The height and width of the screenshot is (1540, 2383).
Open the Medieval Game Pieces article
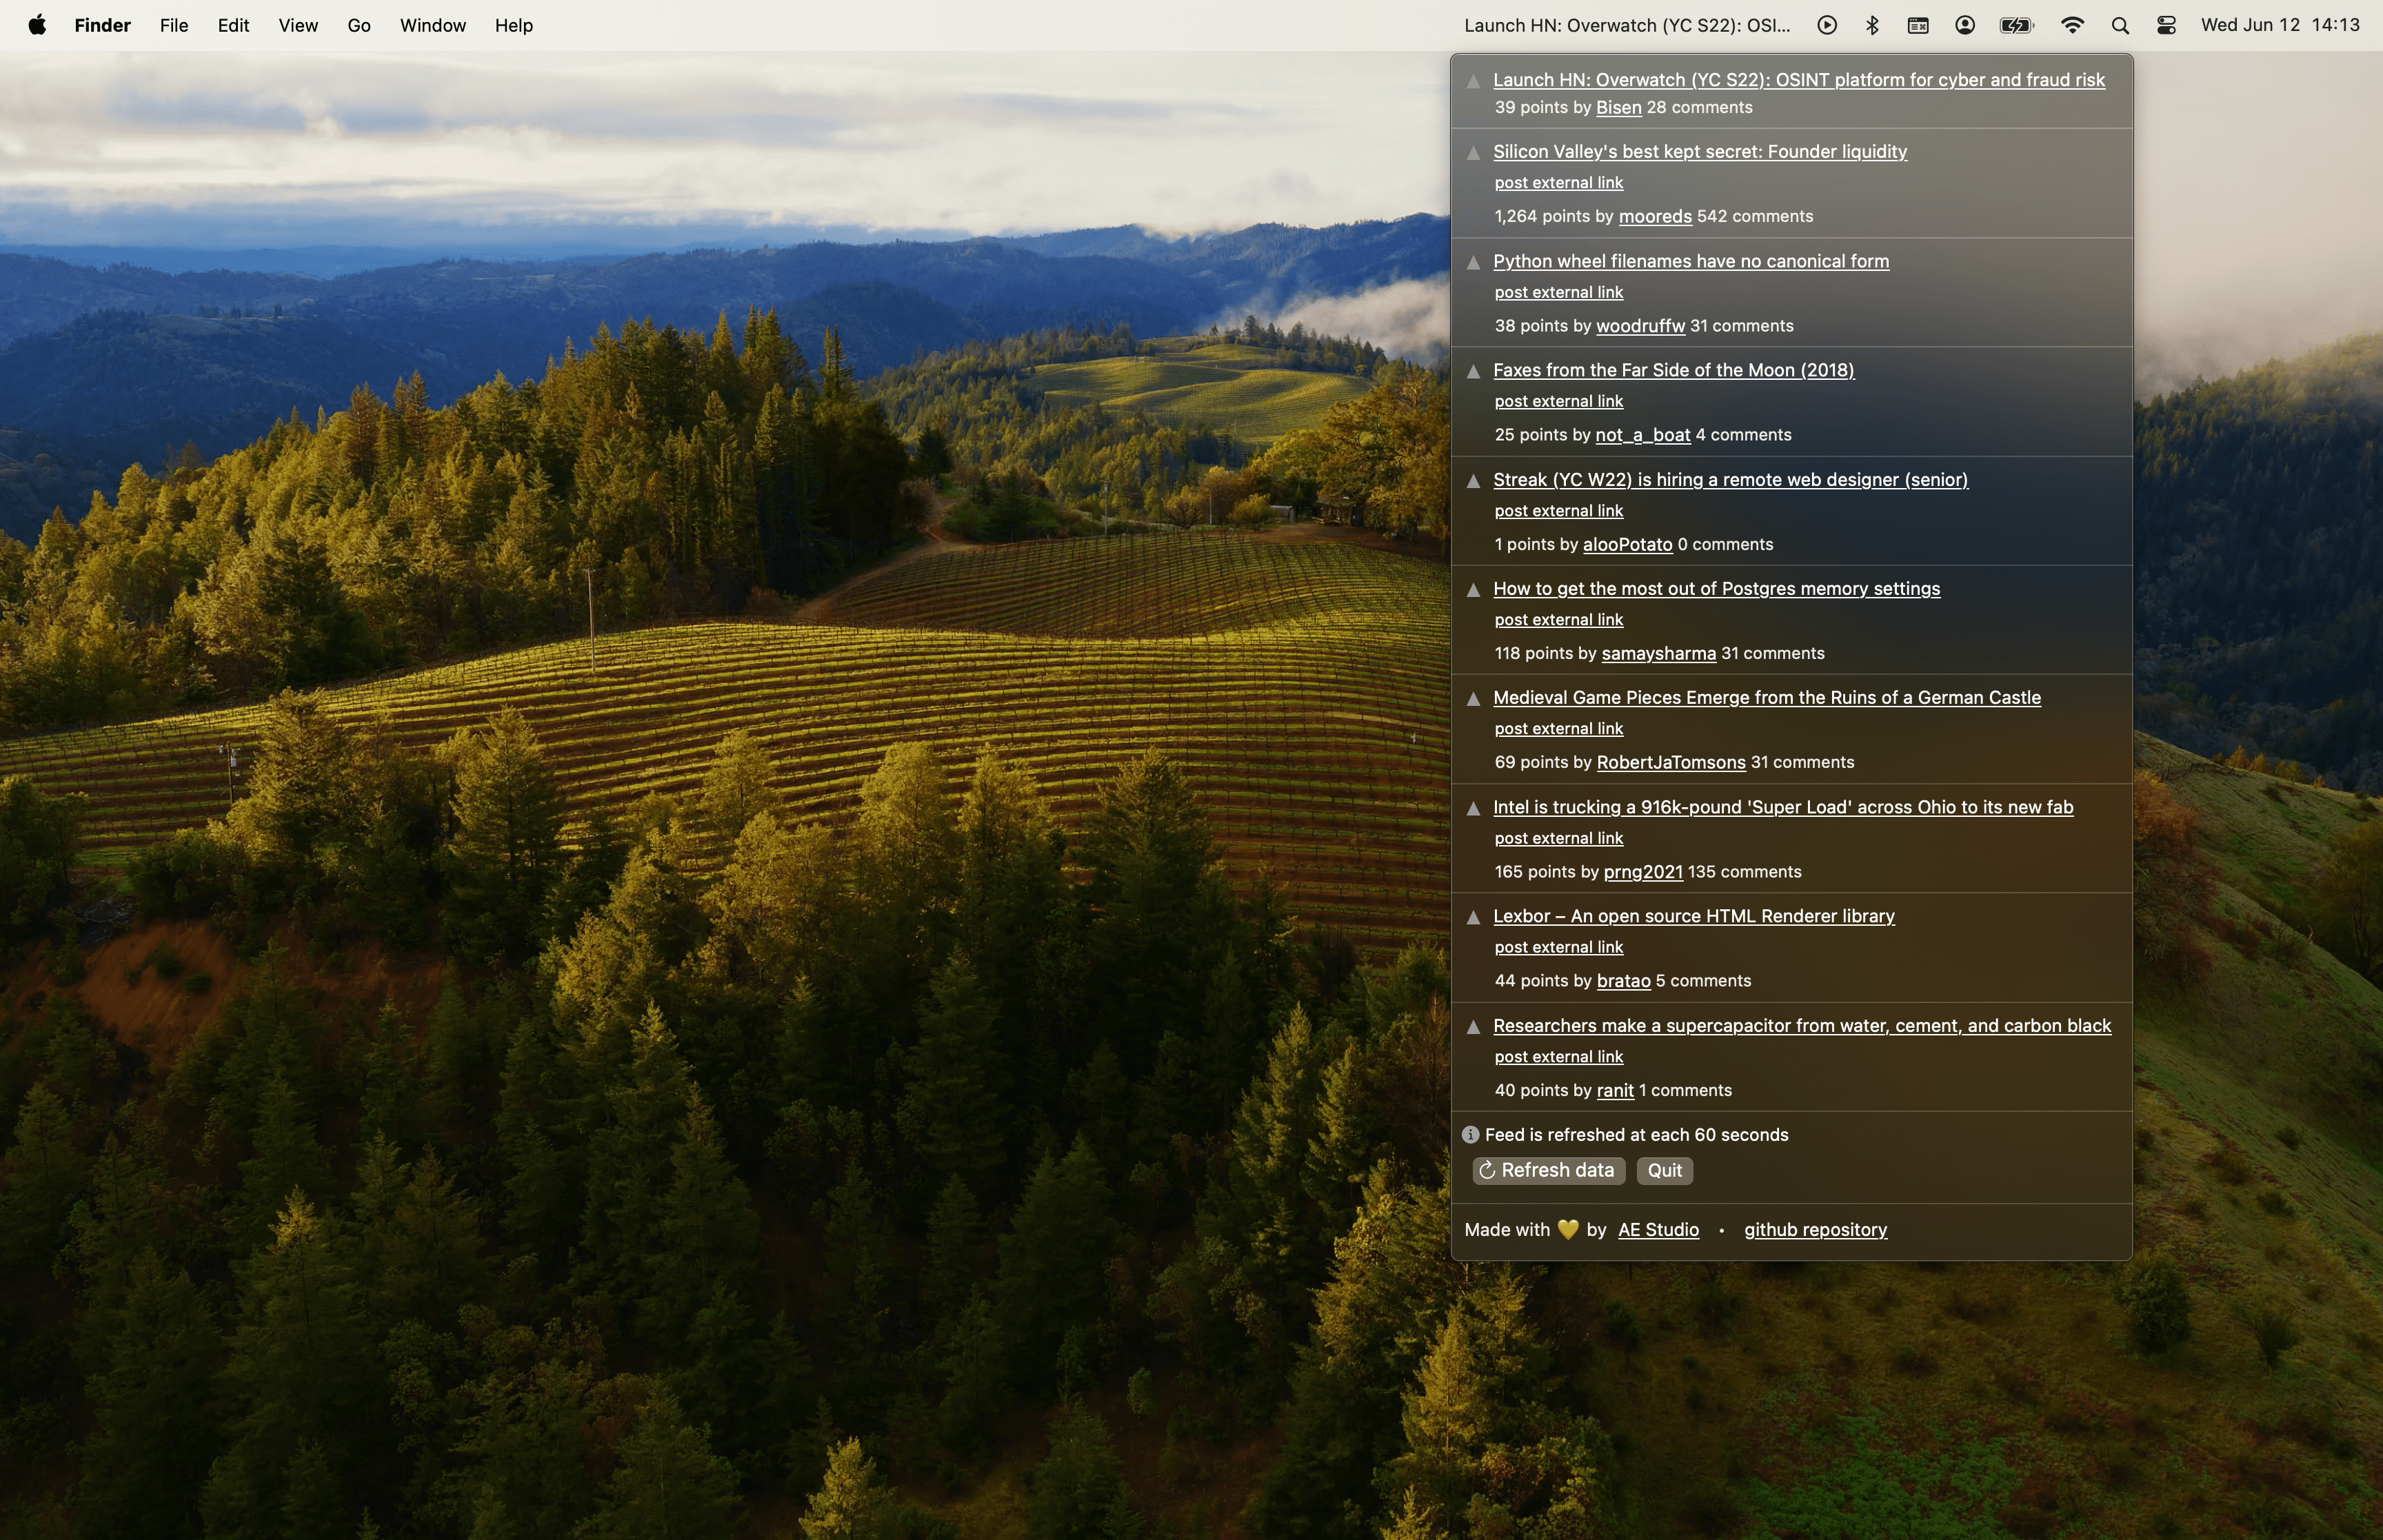[x=1766, y=697]
